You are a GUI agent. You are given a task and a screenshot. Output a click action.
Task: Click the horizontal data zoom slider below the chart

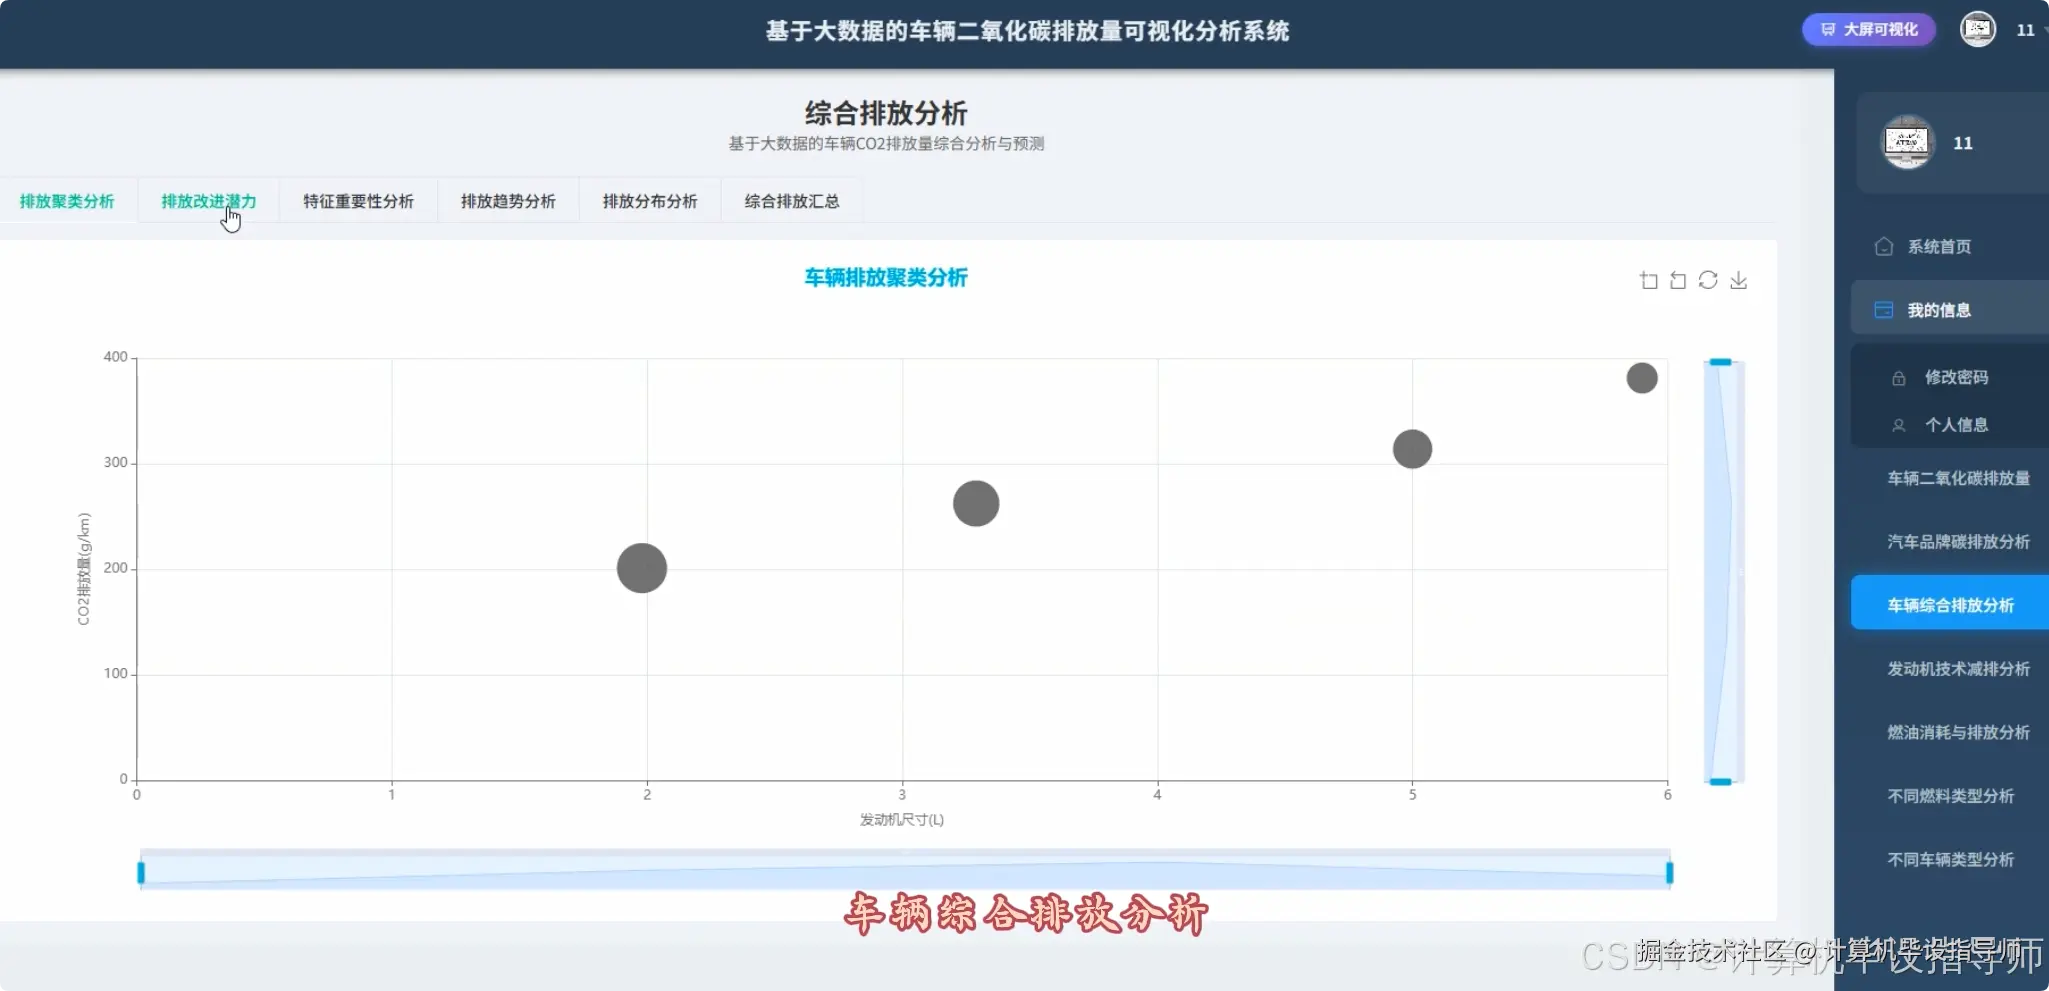[900, 871]
